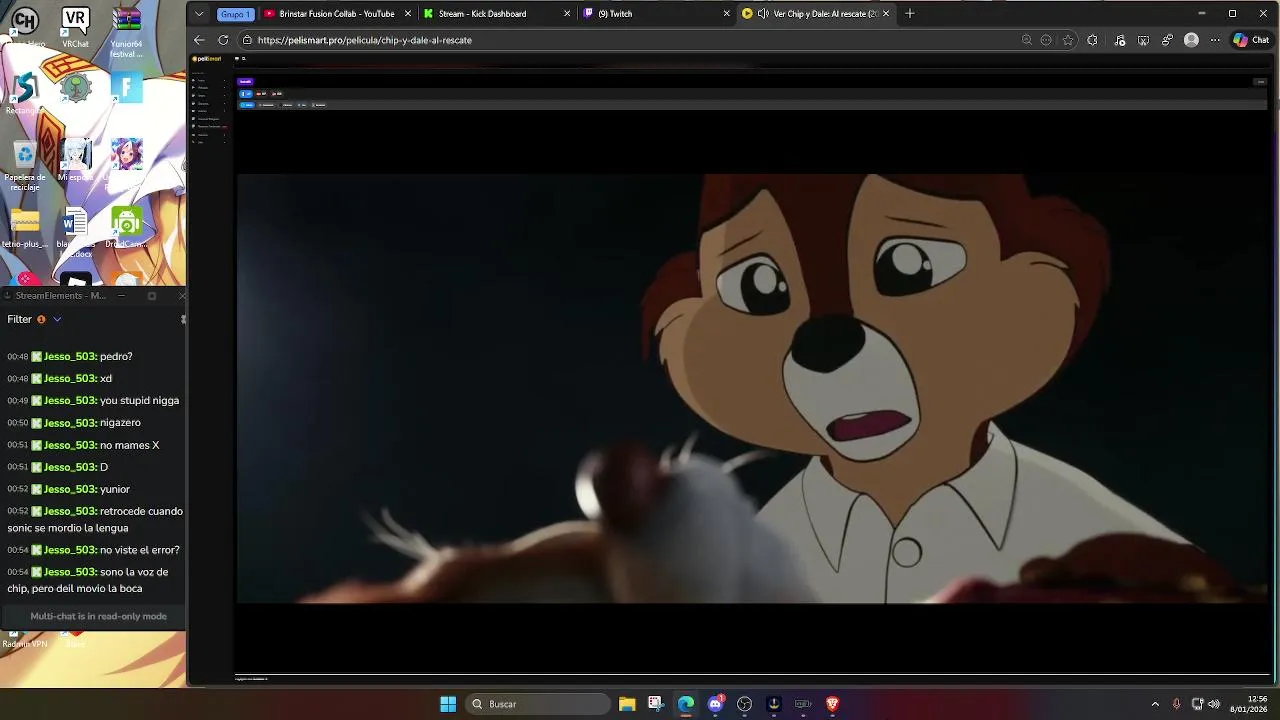This screenshot has width=1280, height=720.
Task: Select Grupo 1 tab group label
Action: (235, 14)
